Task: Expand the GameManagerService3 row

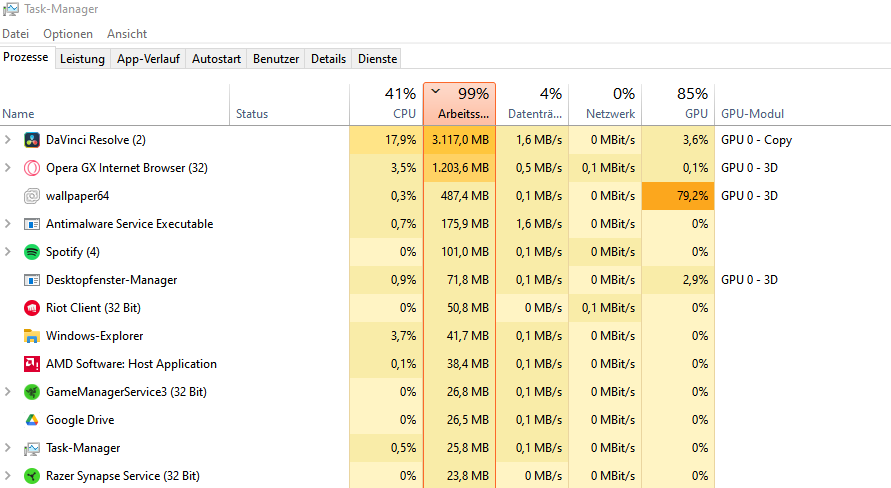Action: [7, 391]
